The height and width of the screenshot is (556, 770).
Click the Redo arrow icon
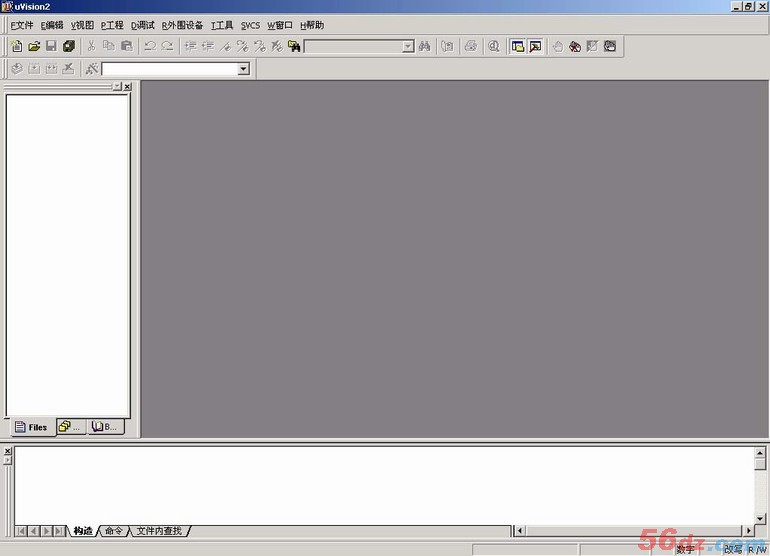[x=167, y=46]
